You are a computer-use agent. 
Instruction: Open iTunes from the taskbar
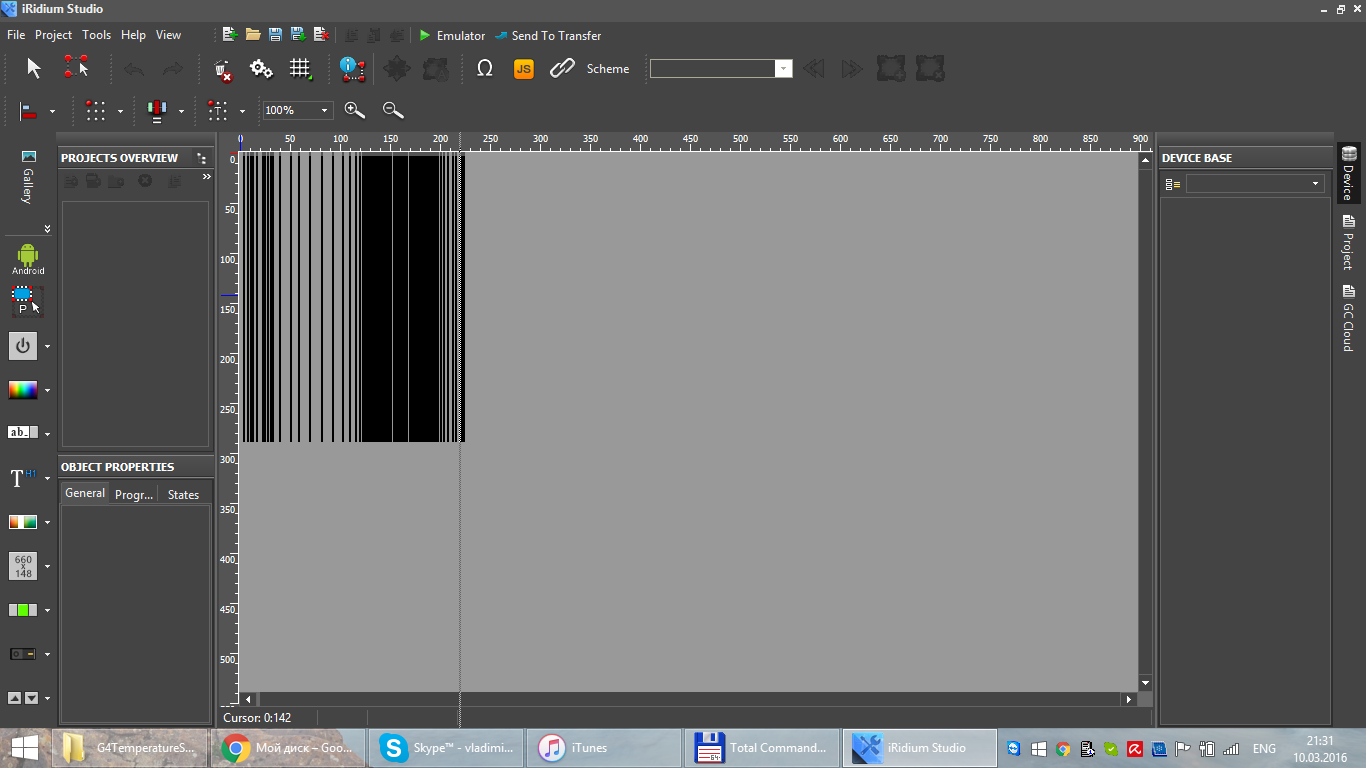[605, 748]
